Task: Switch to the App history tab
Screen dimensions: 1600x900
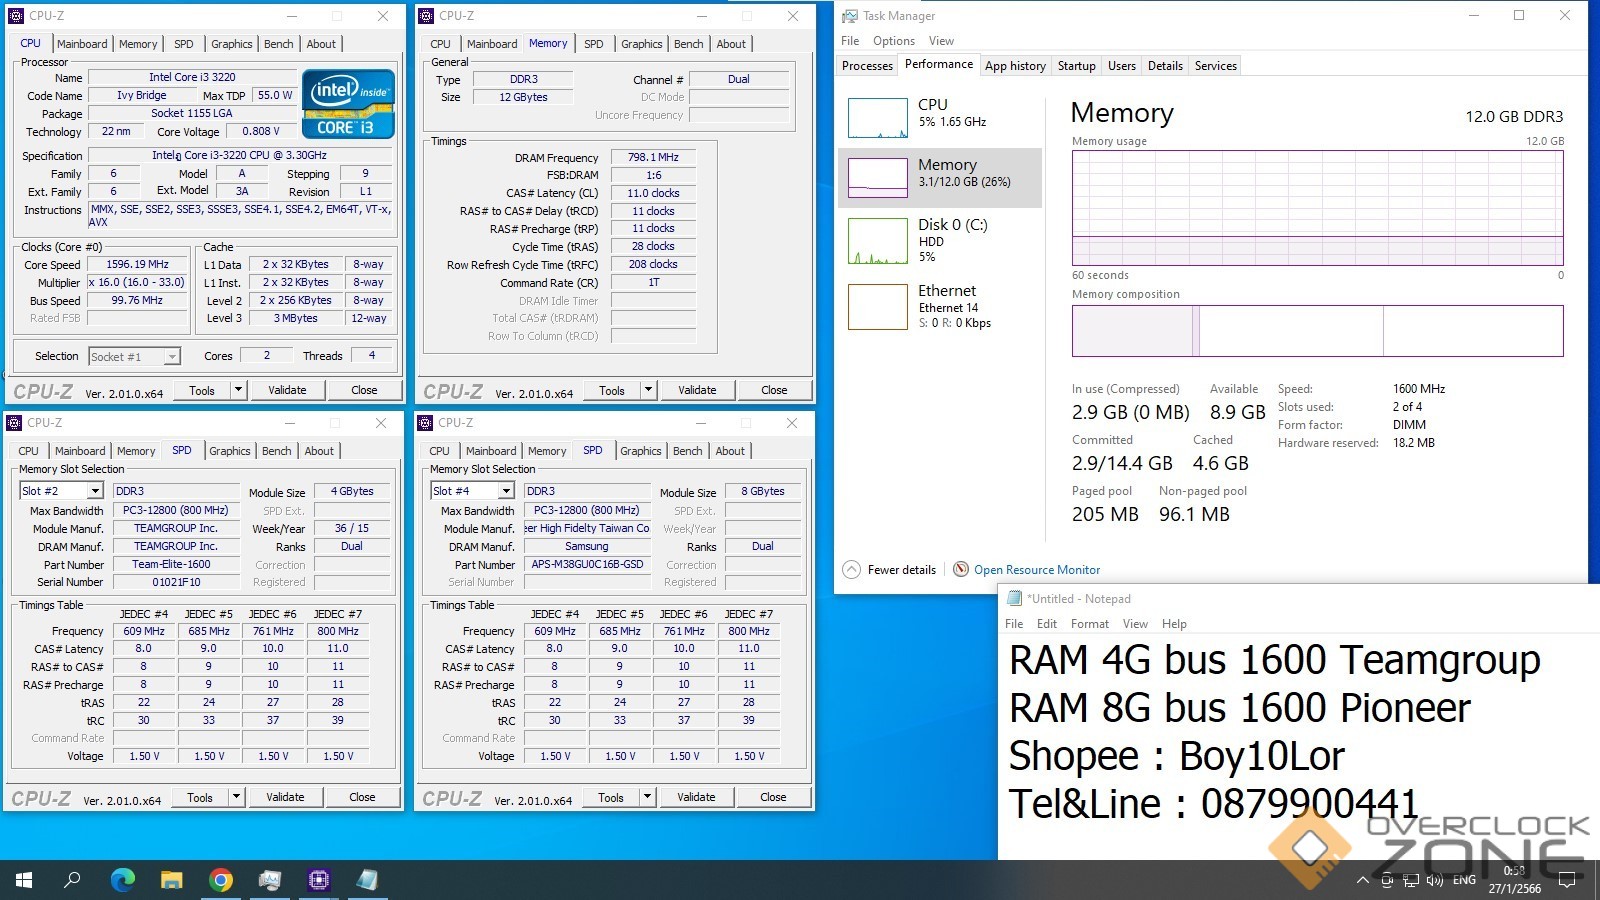Action: [x=1015, y=66]
